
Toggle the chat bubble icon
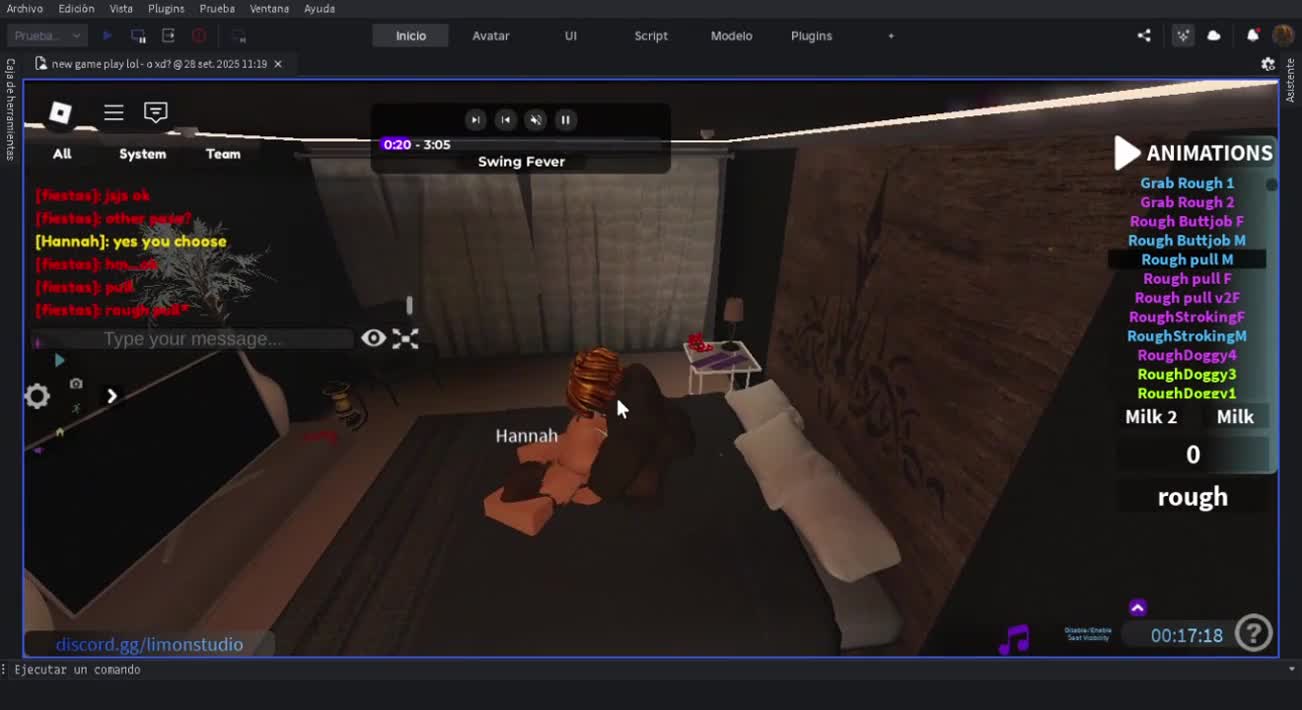tap(155, 113)
